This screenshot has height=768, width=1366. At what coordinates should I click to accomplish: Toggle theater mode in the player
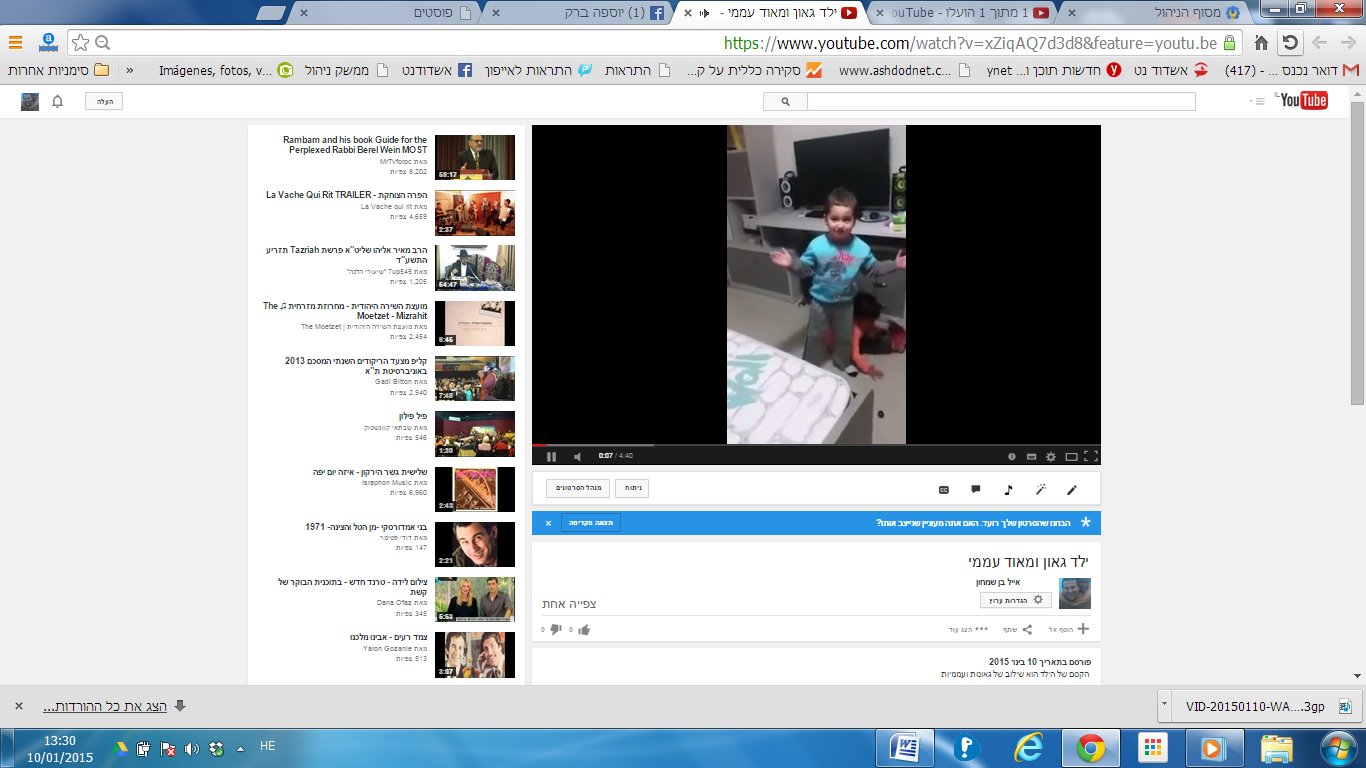click(x=1071, y=457)
